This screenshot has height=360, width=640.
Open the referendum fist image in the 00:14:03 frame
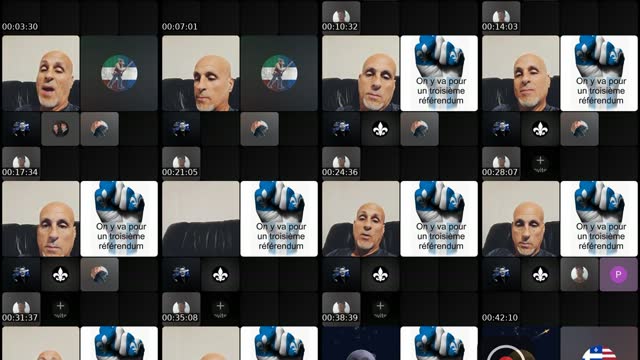(x=599, y=73)
